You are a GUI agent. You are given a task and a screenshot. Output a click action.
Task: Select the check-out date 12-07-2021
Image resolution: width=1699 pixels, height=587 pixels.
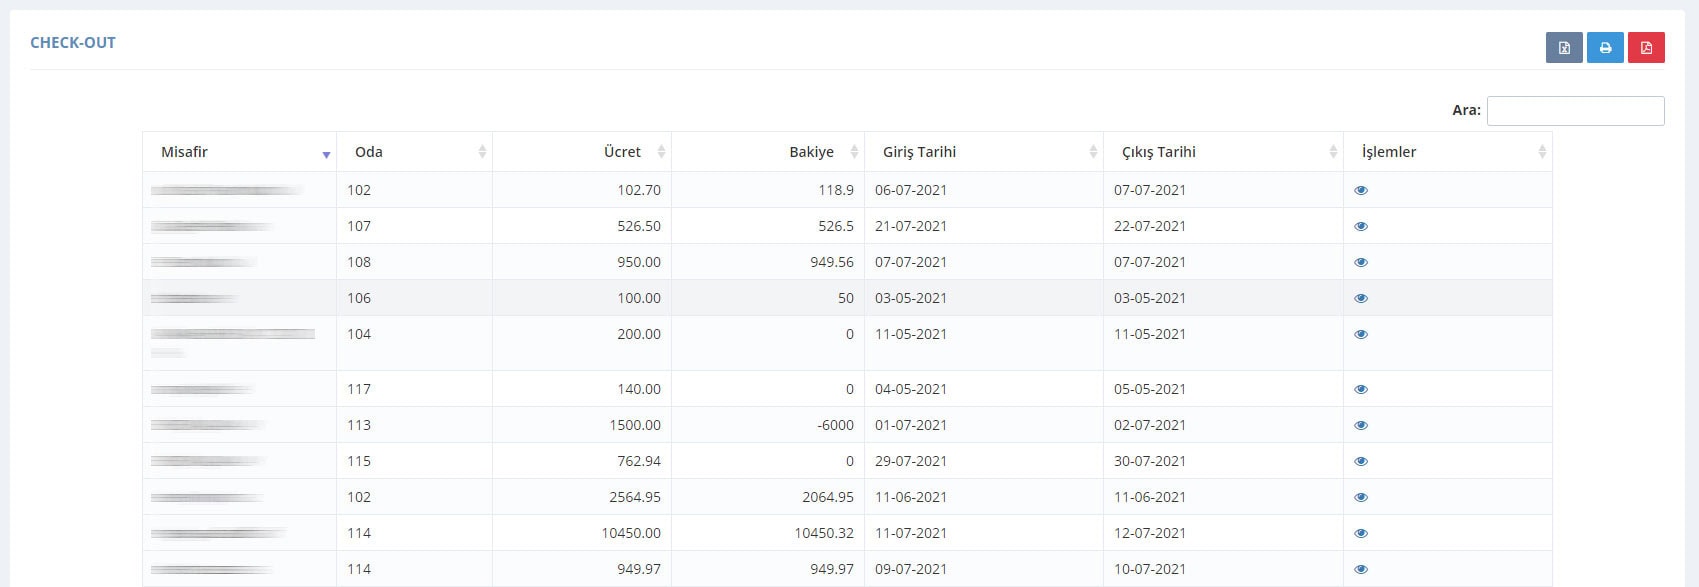1150,533
